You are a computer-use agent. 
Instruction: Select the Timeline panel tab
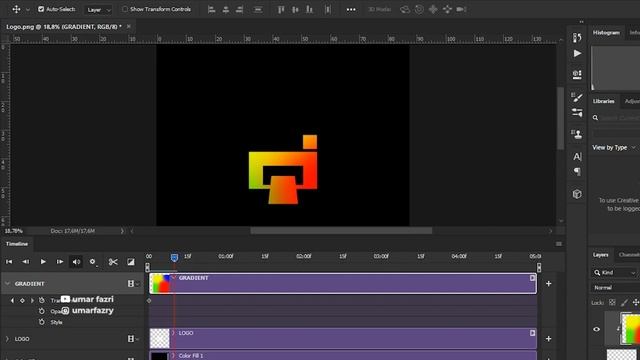point(17,244)
